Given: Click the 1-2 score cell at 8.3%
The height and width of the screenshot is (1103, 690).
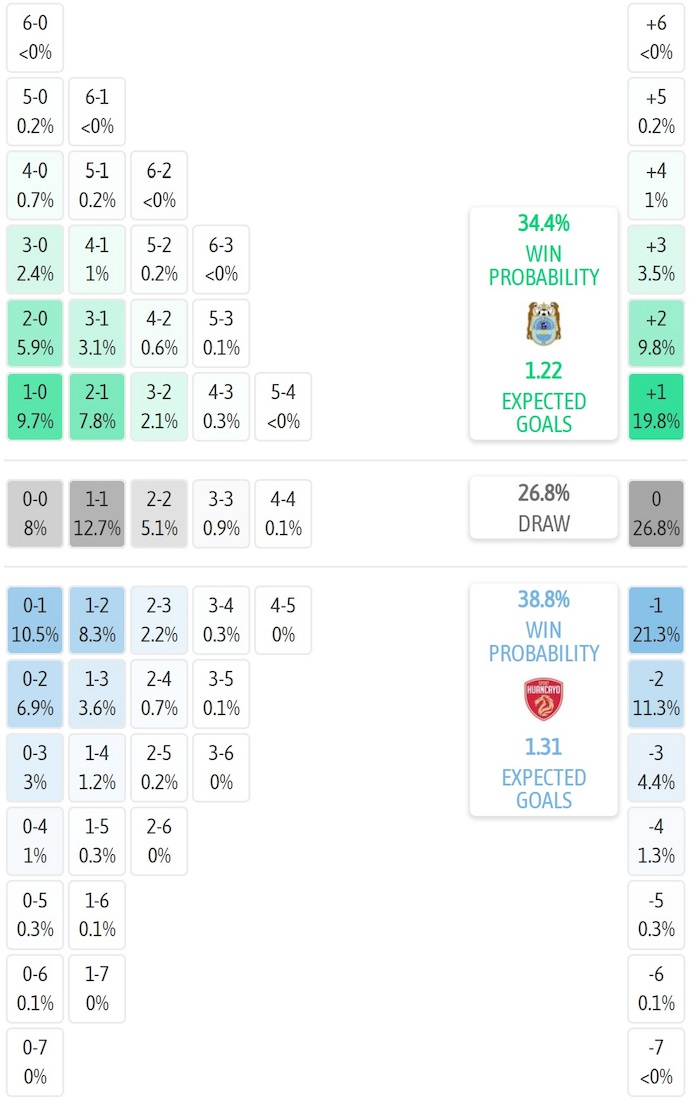Looking at the screenshot, I should 97,620.
